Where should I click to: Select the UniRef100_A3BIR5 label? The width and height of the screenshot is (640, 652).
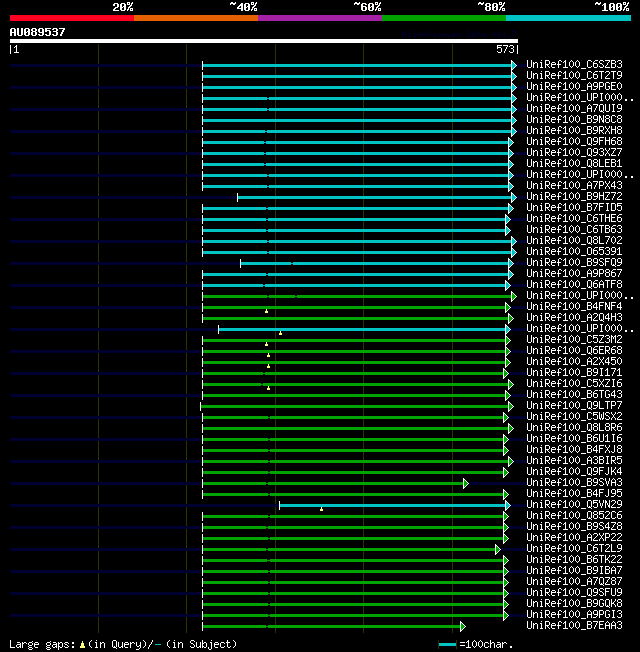click(x=574, y=460)
